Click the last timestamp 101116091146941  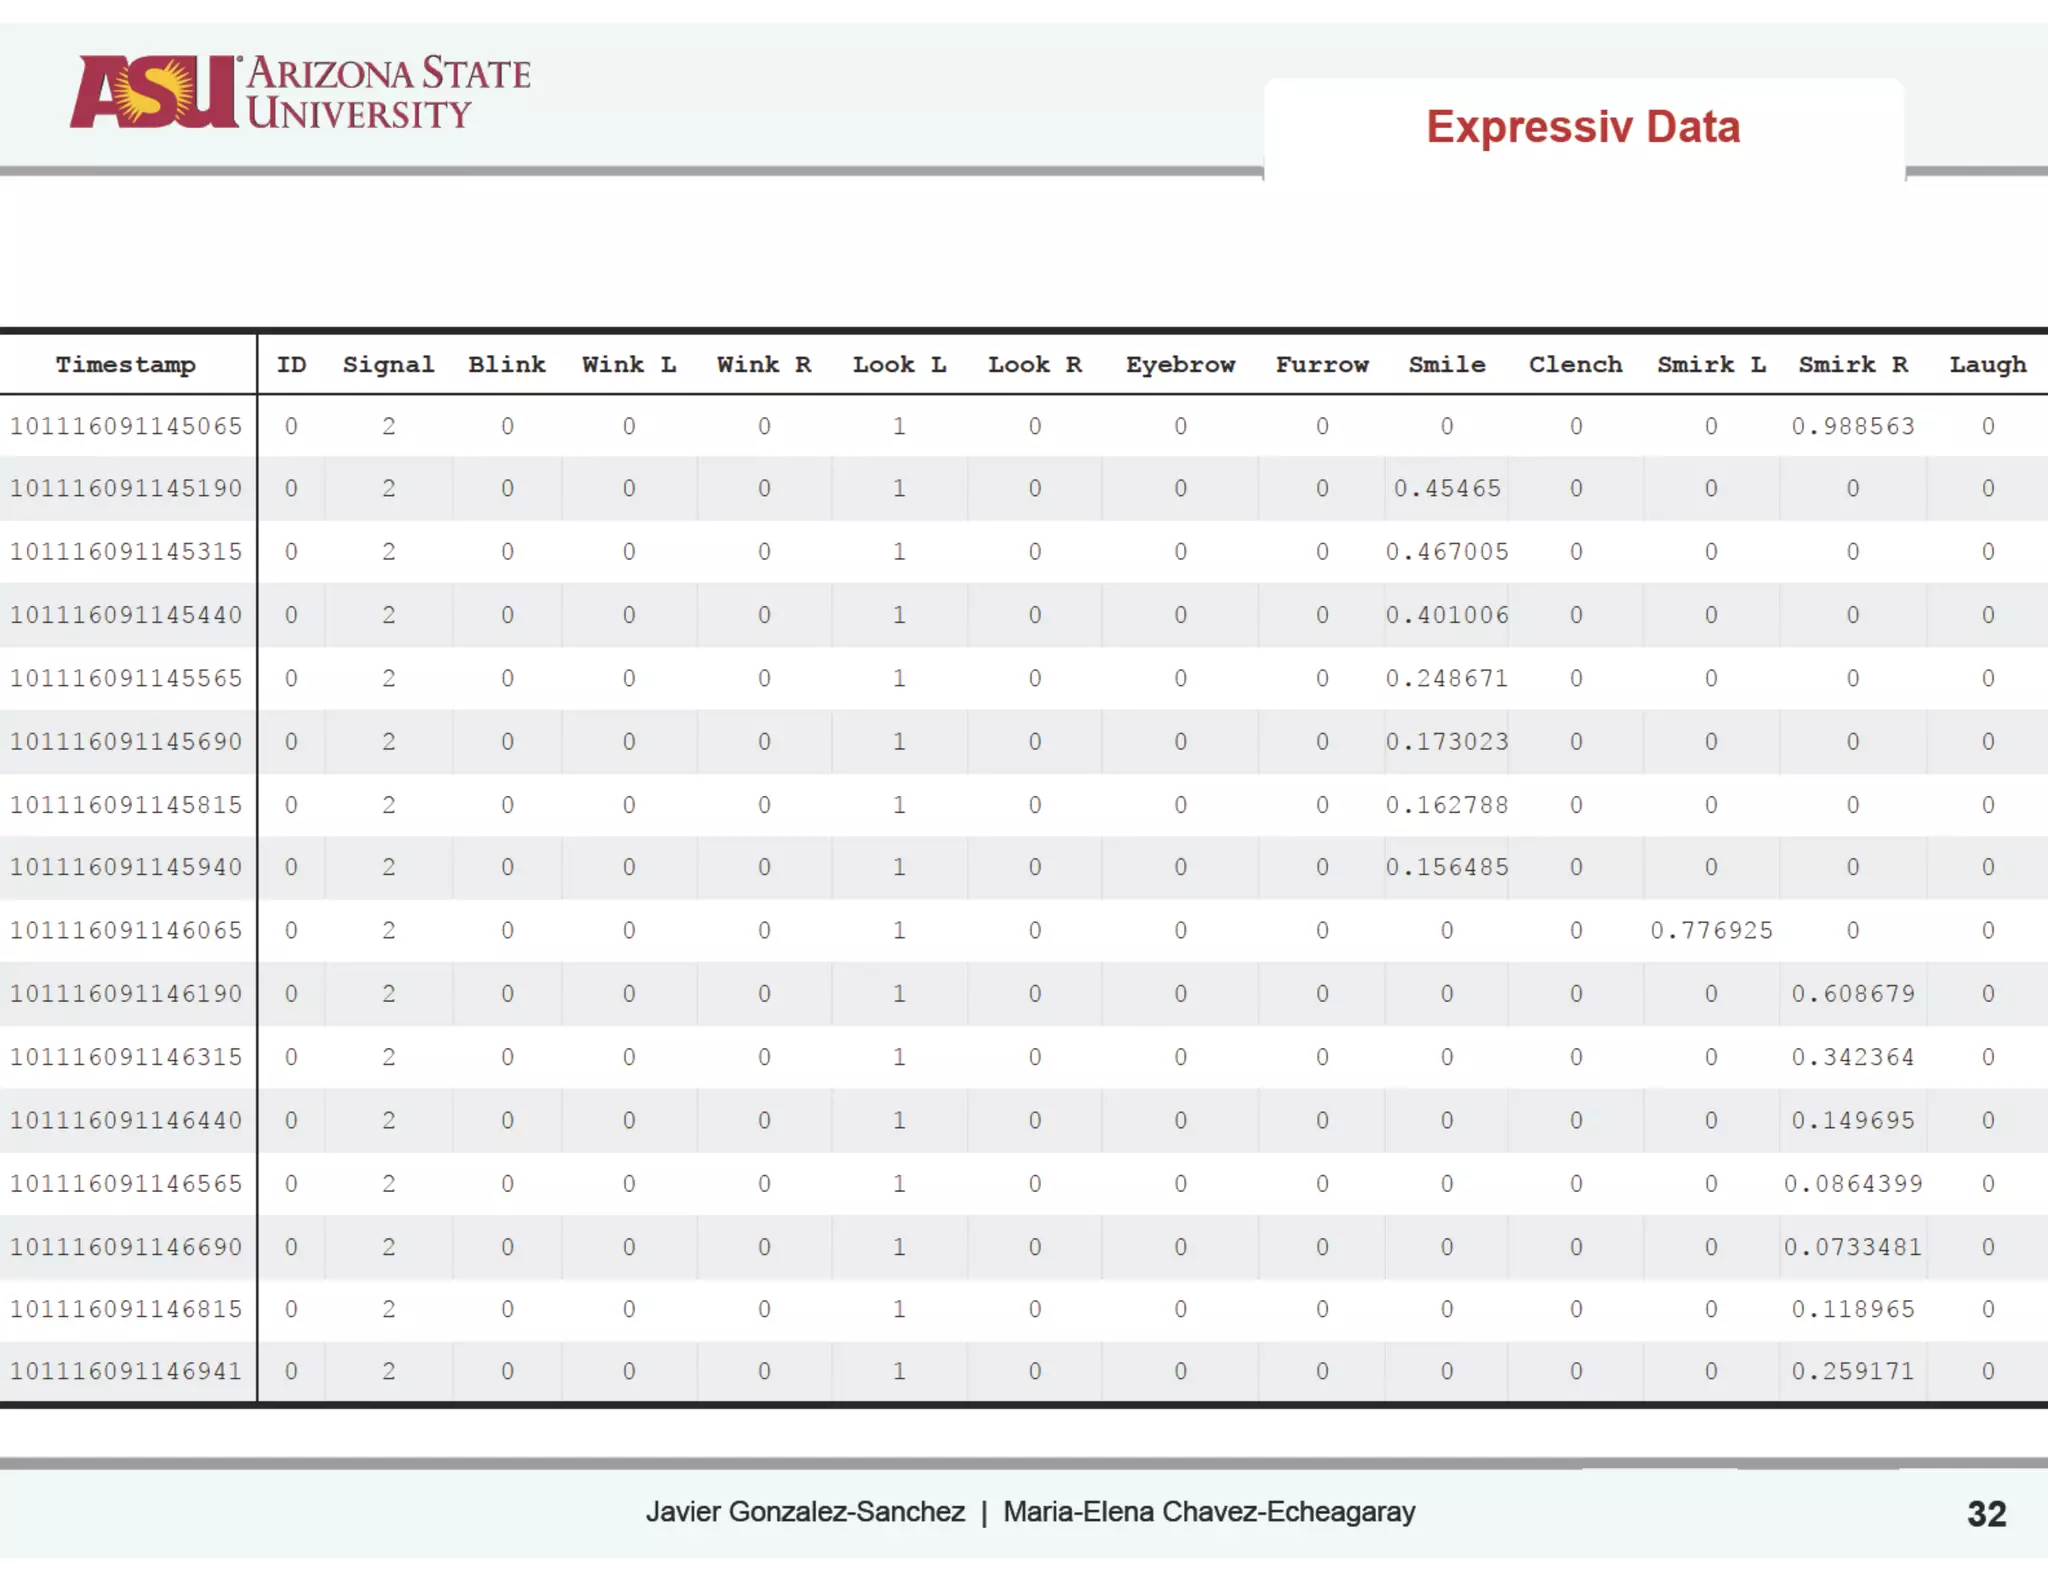coord(126,1371)
